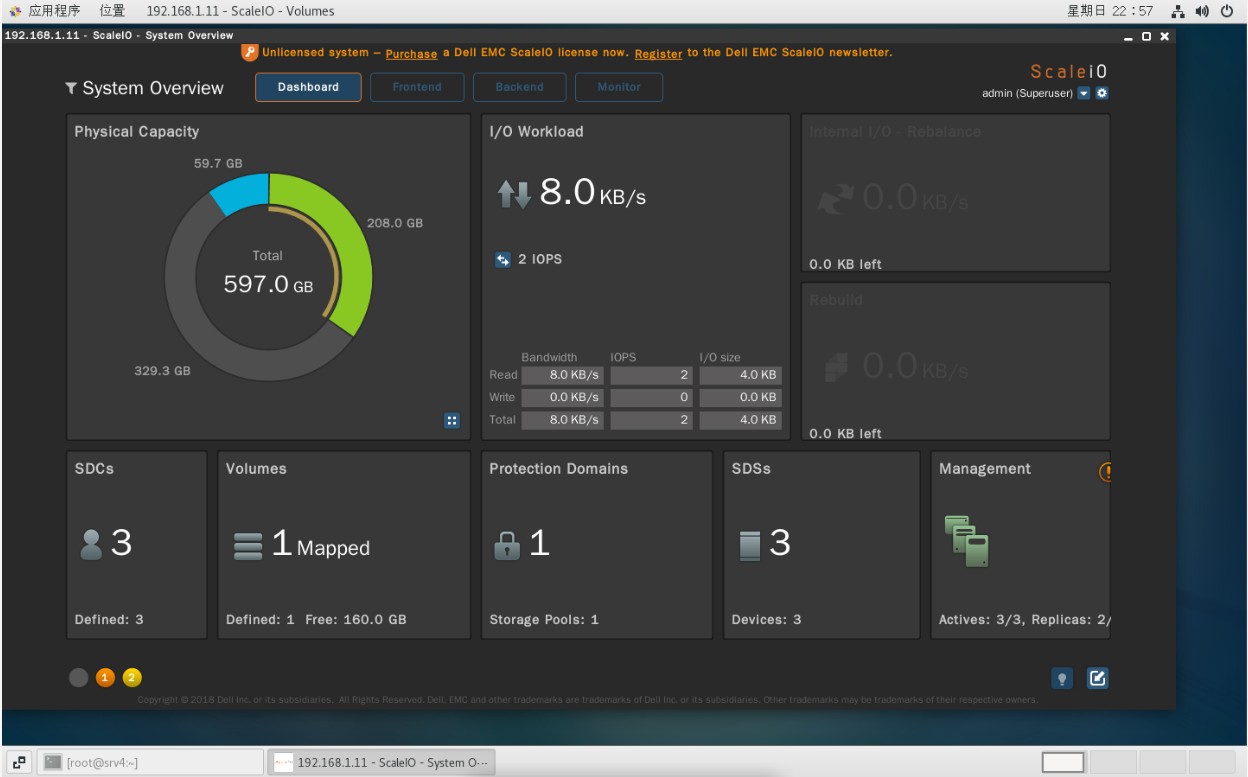
Task: Switch to the Frontend tab
Action: point(417,87)
